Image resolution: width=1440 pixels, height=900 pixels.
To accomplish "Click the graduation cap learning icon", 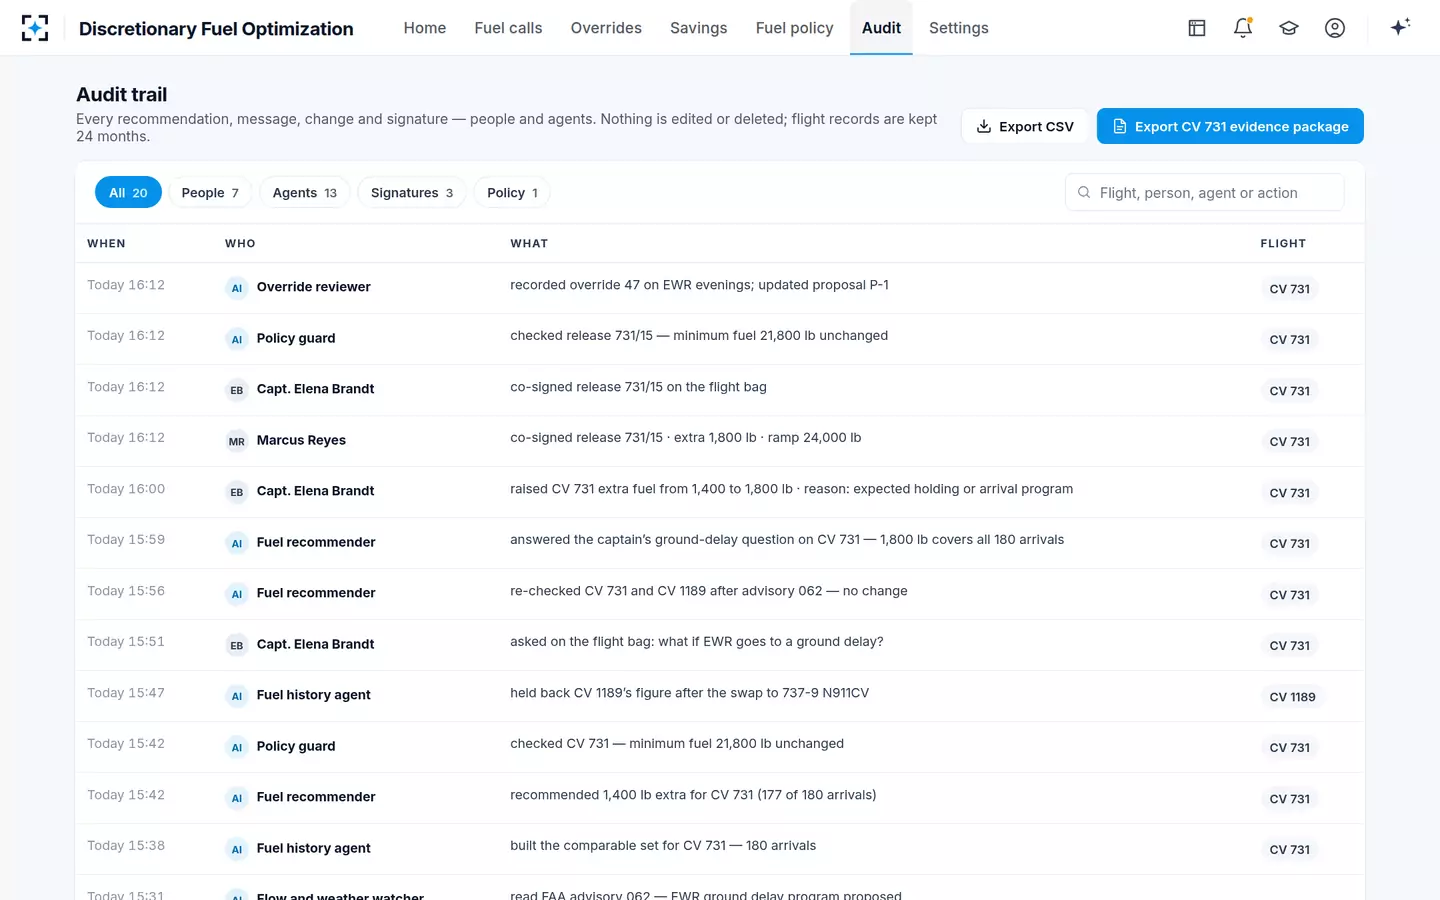I will click(x=1289, y=28).
